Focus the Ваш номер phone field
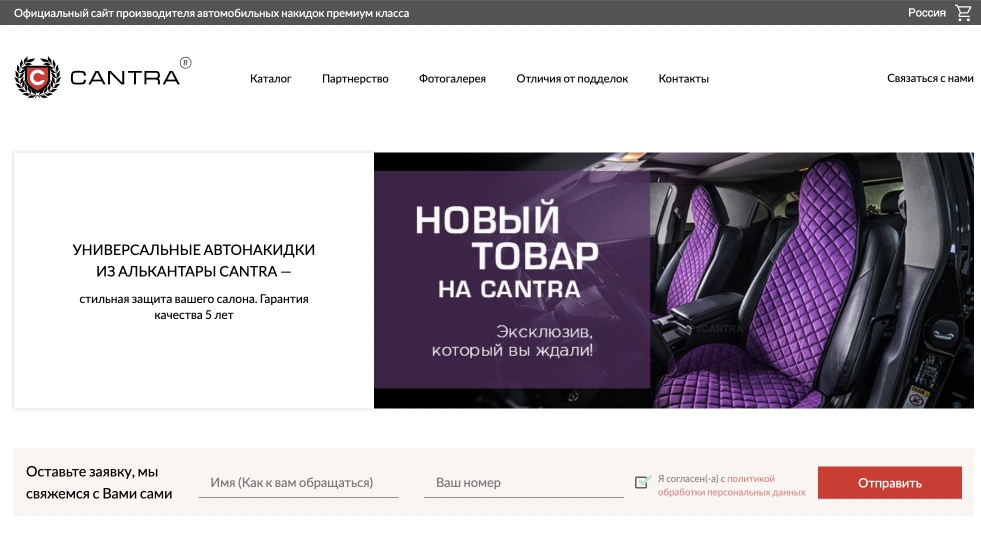 (x=524, y=483)
